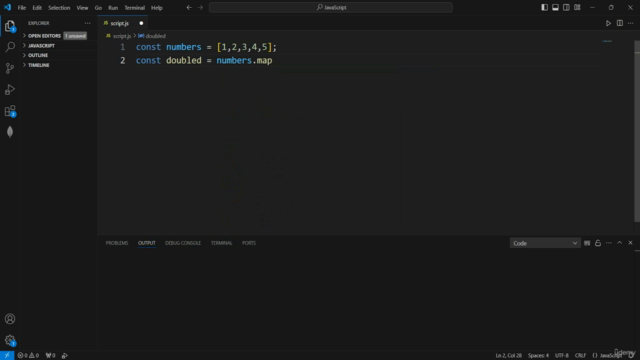Go forward with the navigation arrow

[x=200, y=7]
